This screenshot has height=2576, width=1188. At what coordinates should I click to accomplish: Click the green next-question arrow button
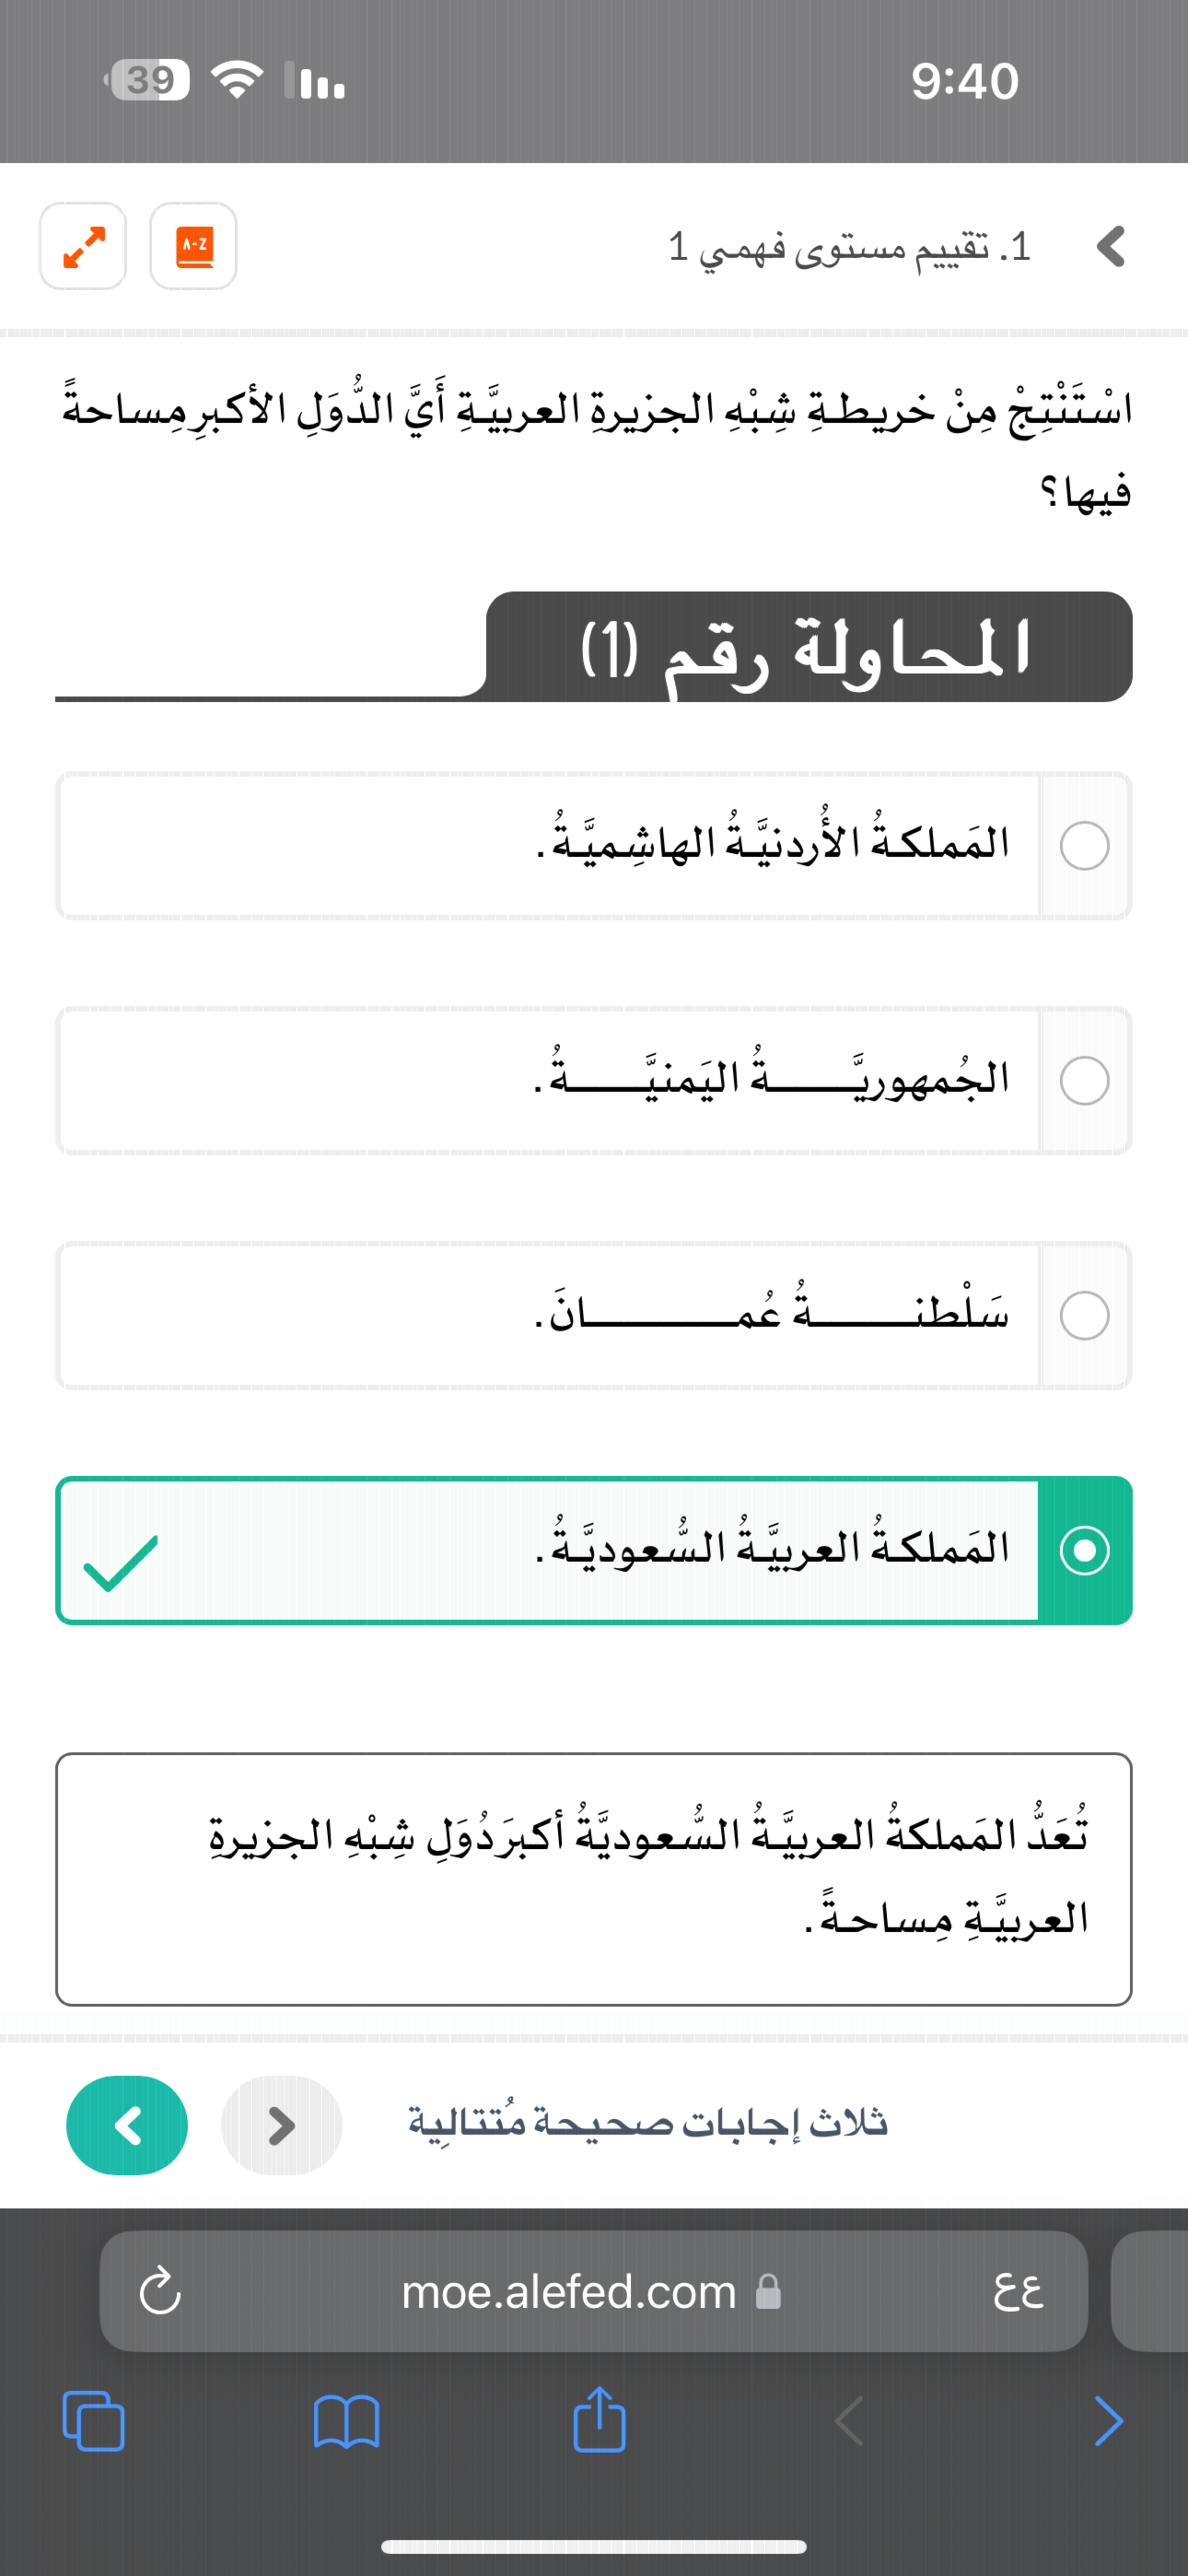tap(127, 2125)
